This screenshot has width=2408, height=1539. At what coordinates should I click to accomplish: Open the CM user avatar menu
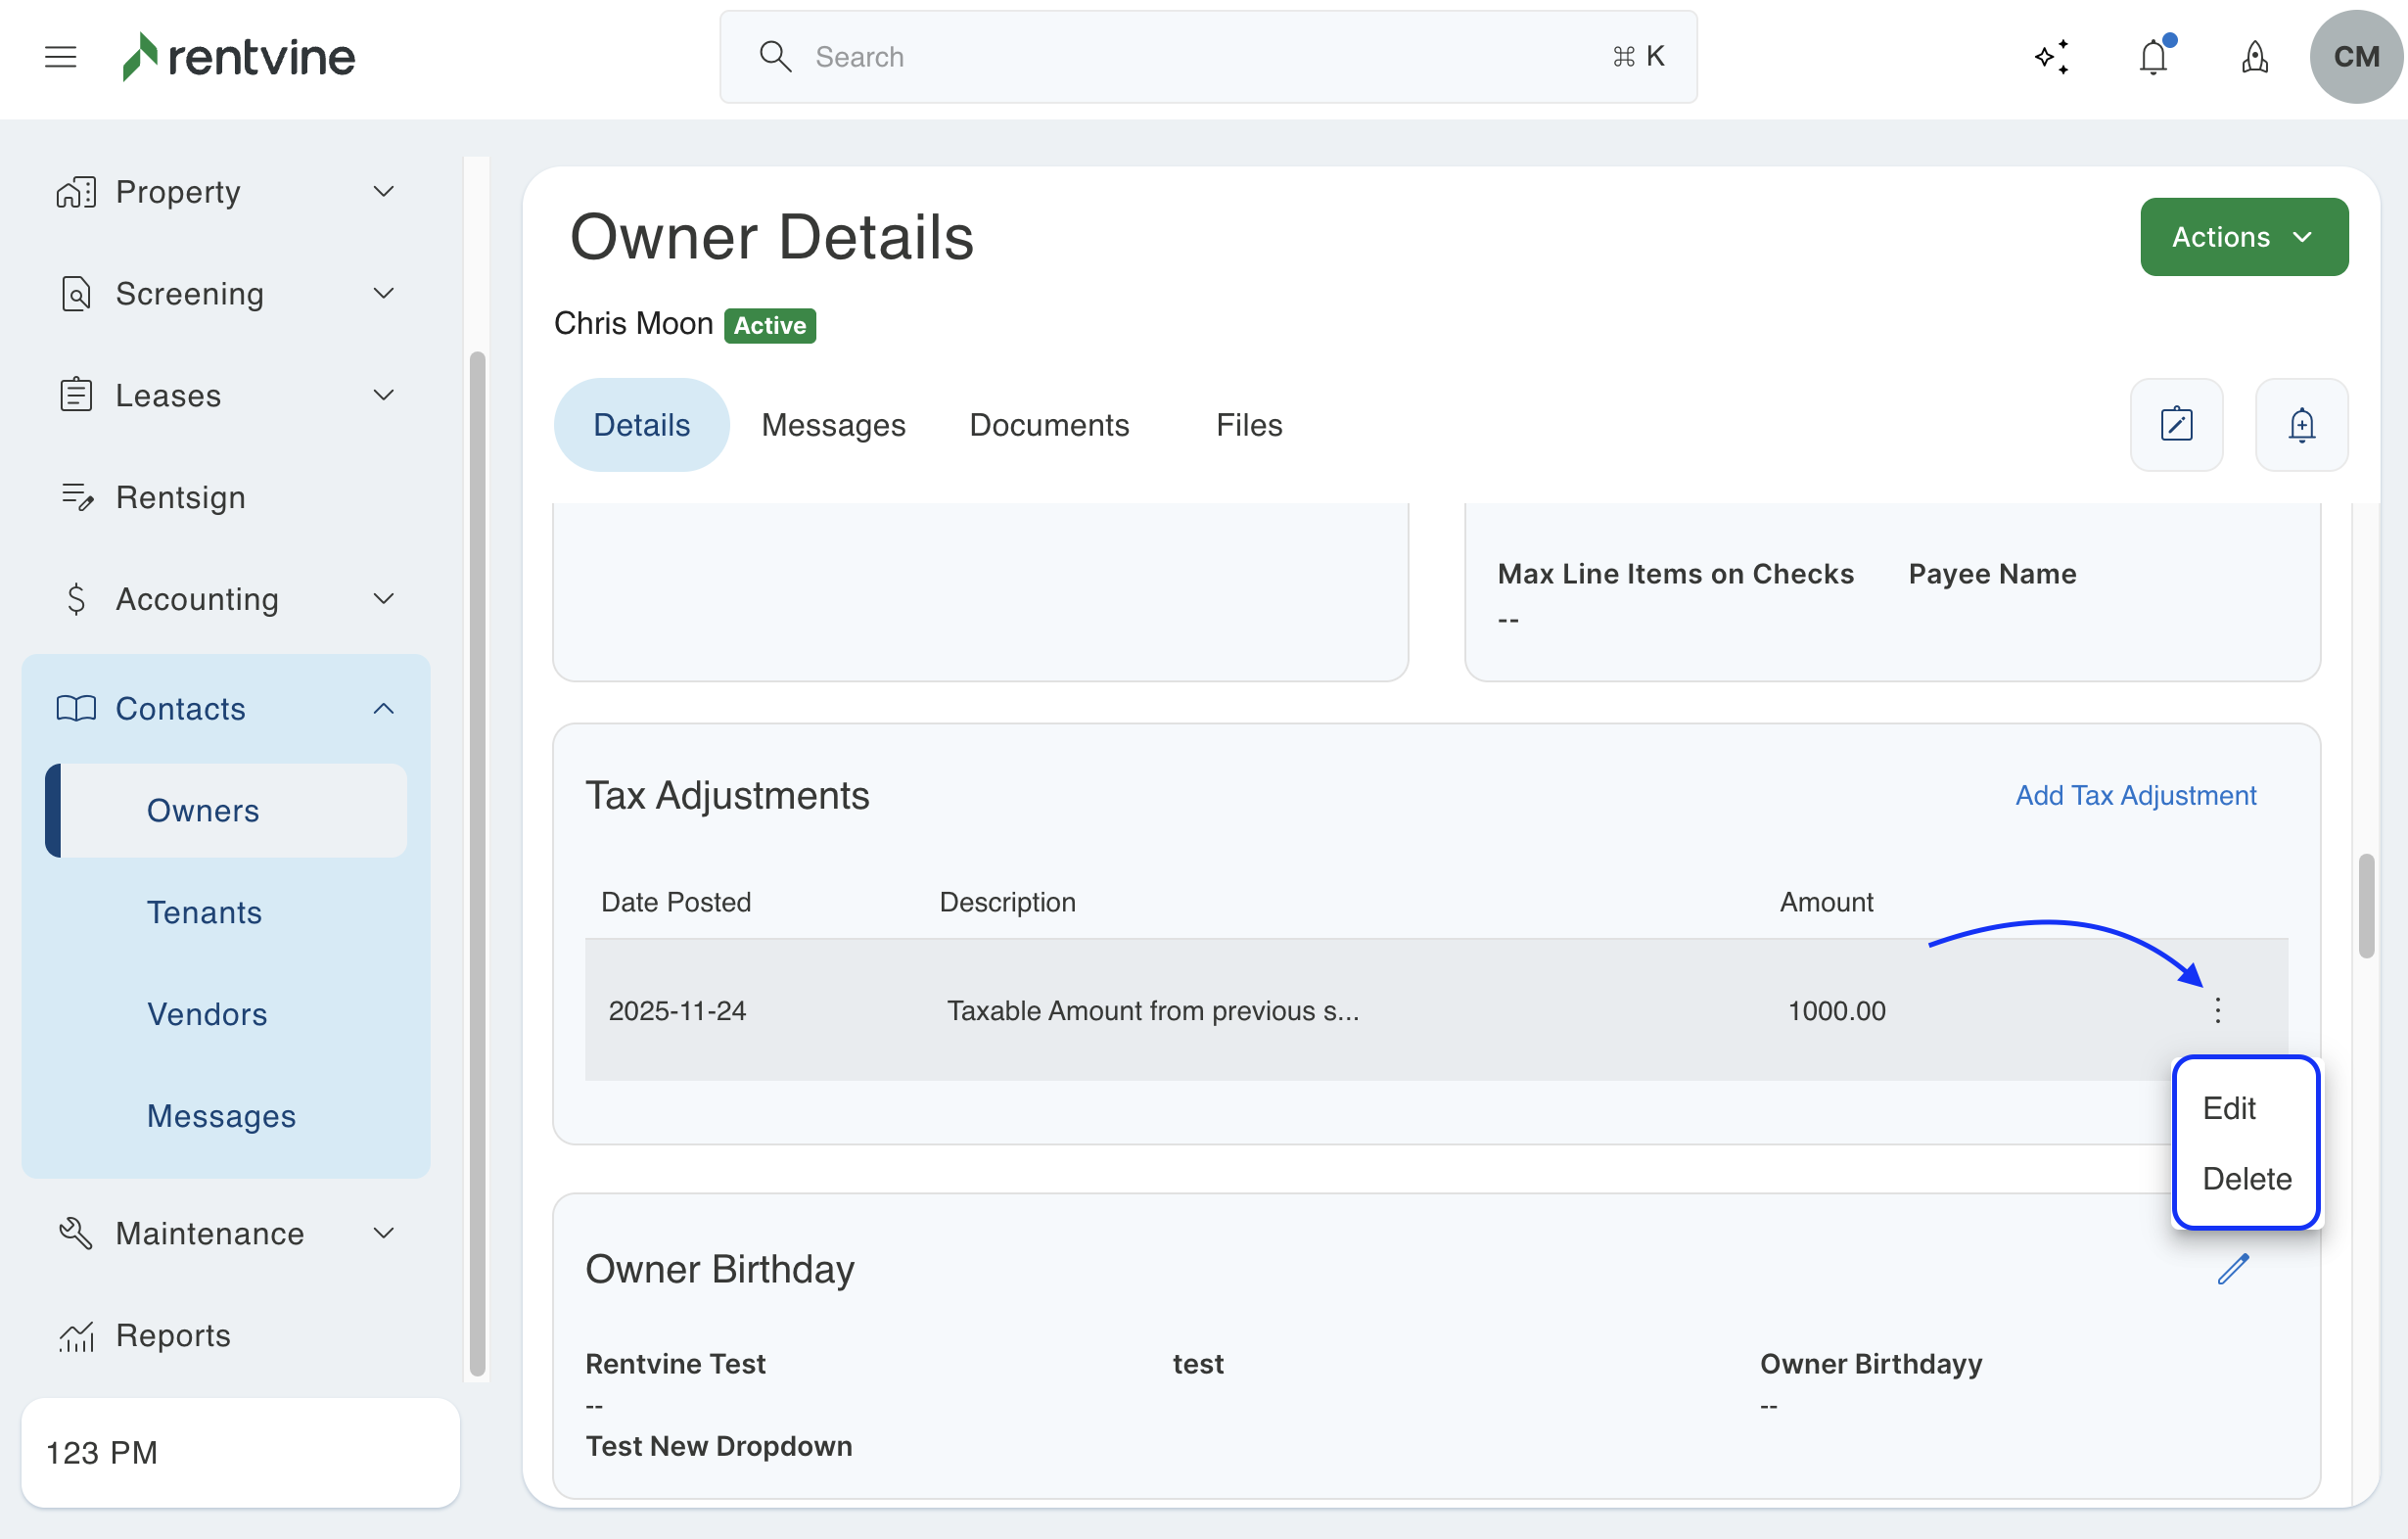tap(2355, 57)
